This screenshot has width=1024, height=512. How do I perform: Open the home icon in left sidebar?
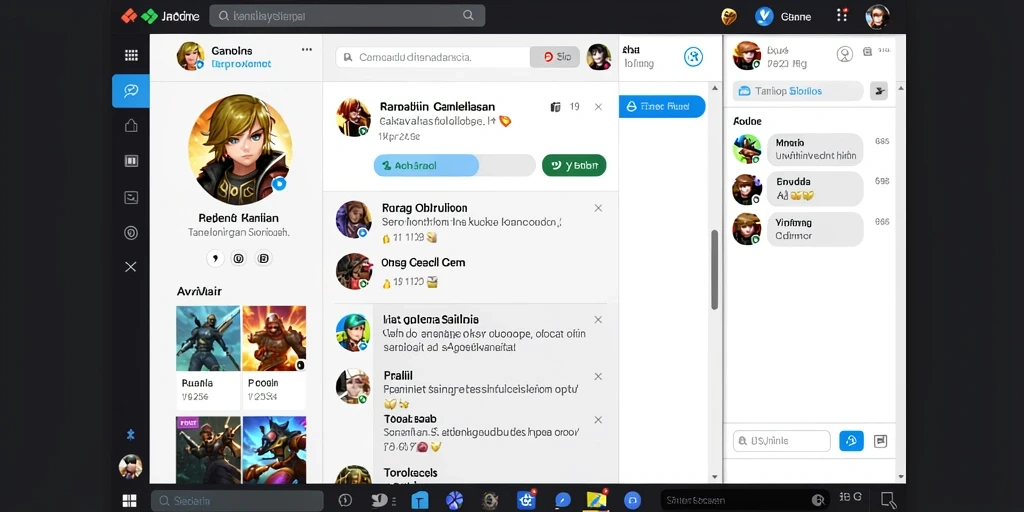(x=131, y=125)
